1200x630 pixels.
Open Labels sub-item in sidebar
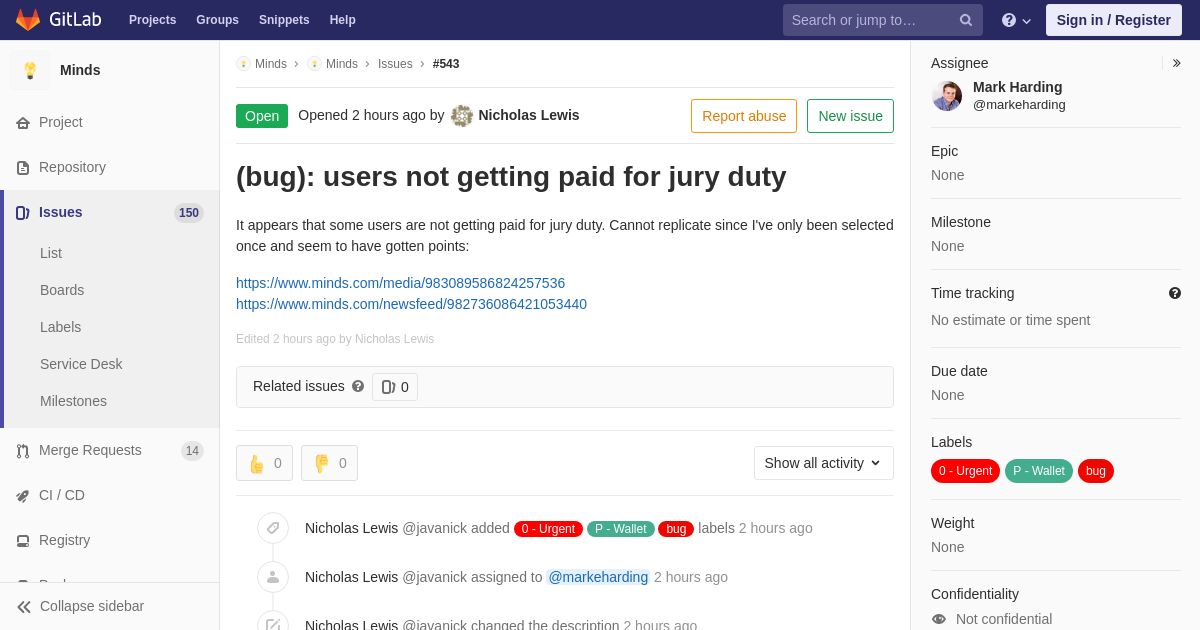(x=61, y=327)
